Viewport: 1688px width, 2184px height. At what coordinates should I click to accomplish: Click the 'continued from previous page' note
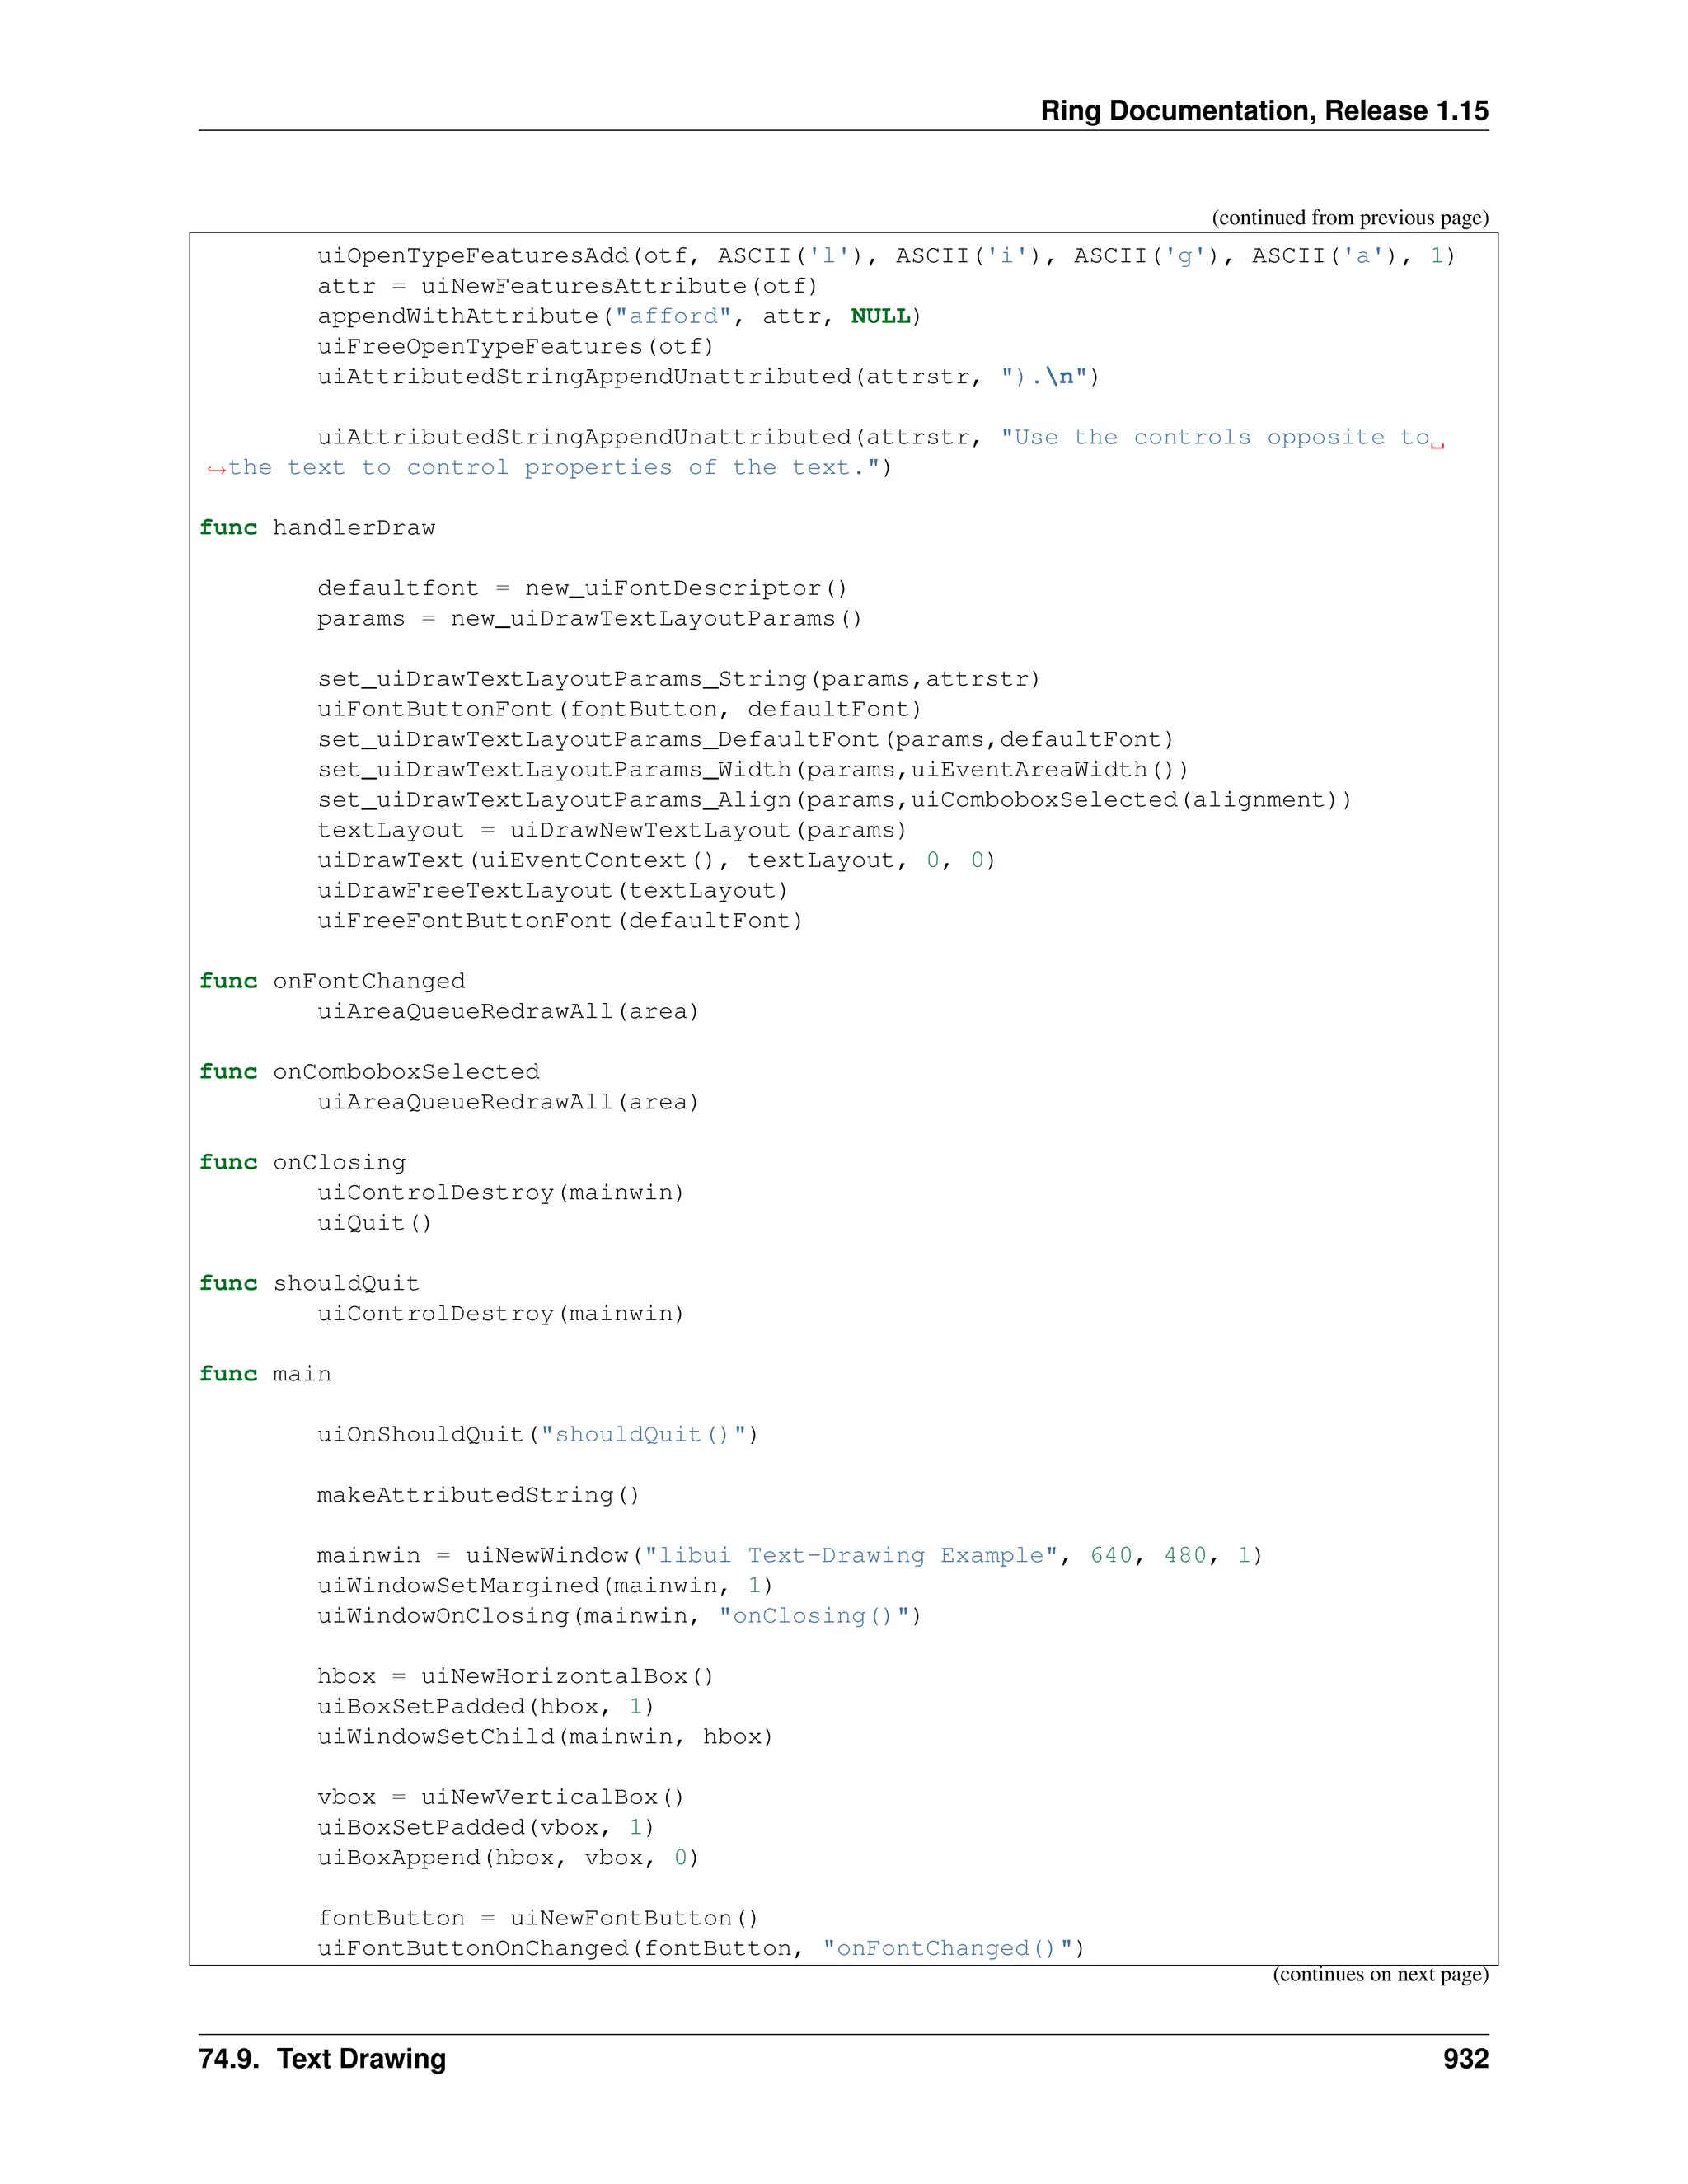1349,218
